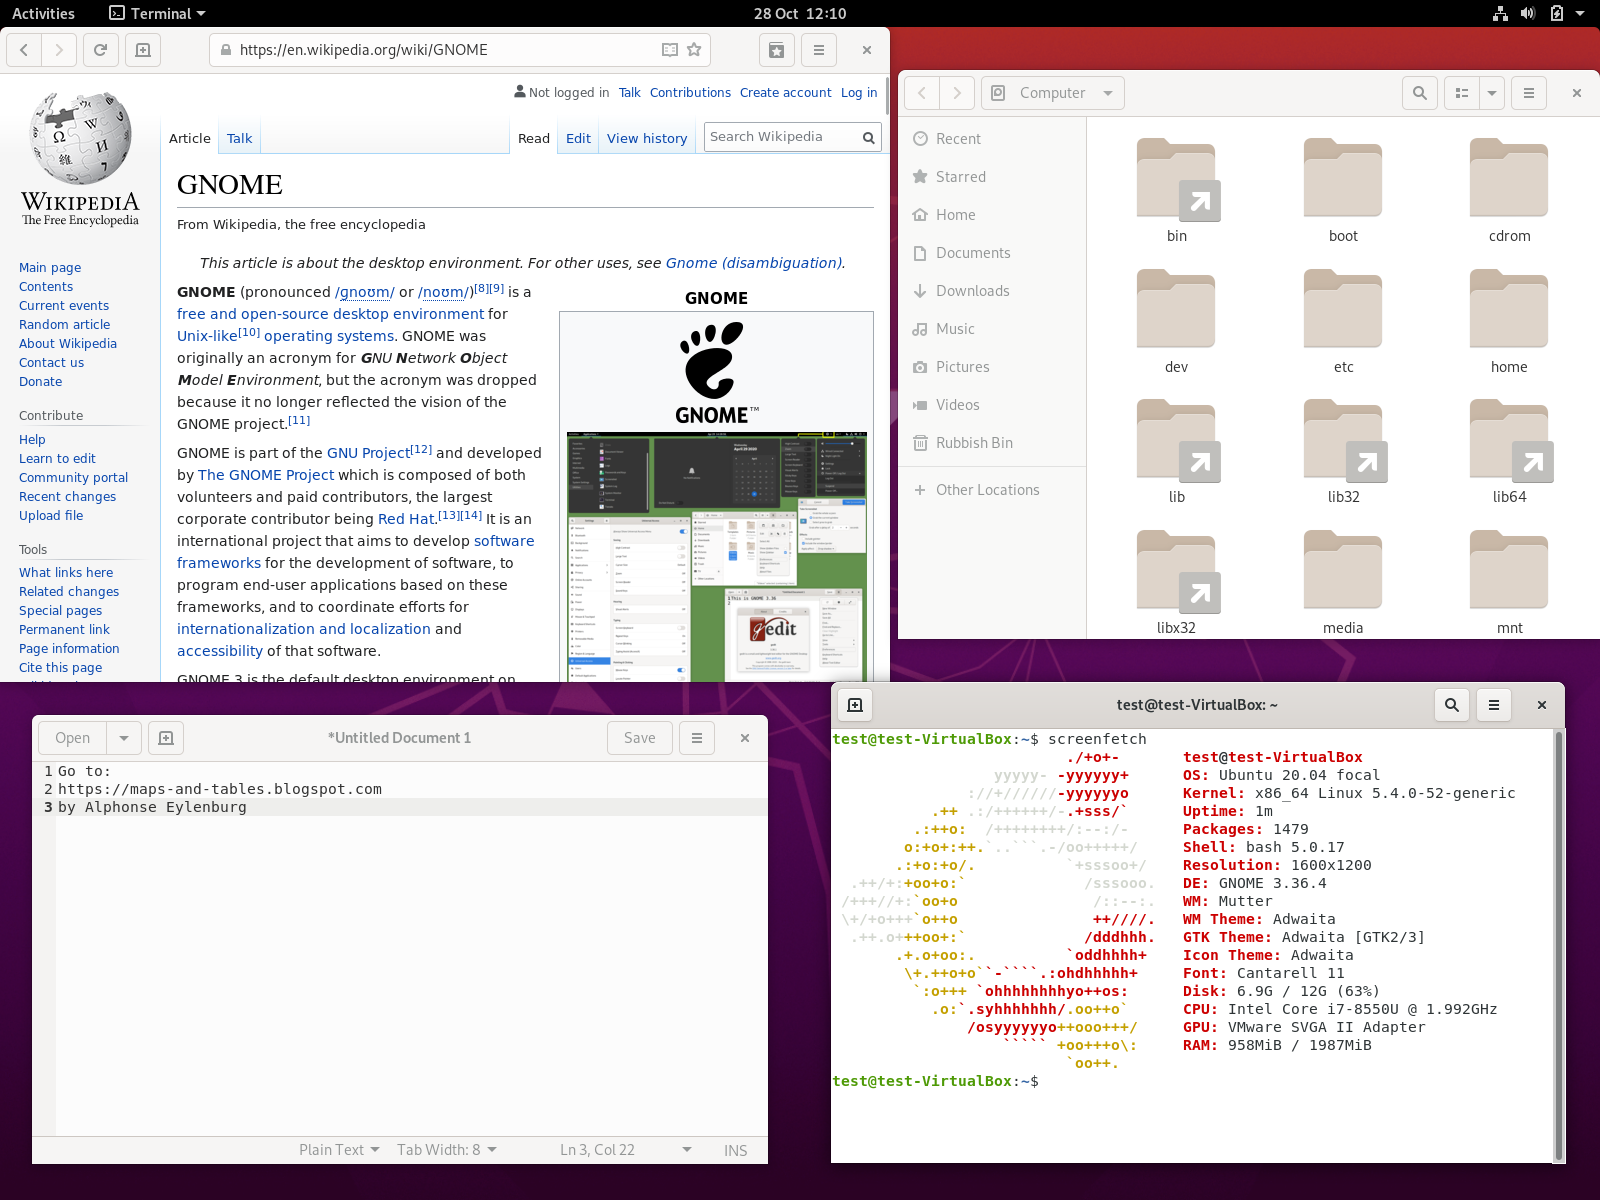Toggle INS insert mode in editor
Screen dimensions: 1600x1200
[x=735, y=1150]
